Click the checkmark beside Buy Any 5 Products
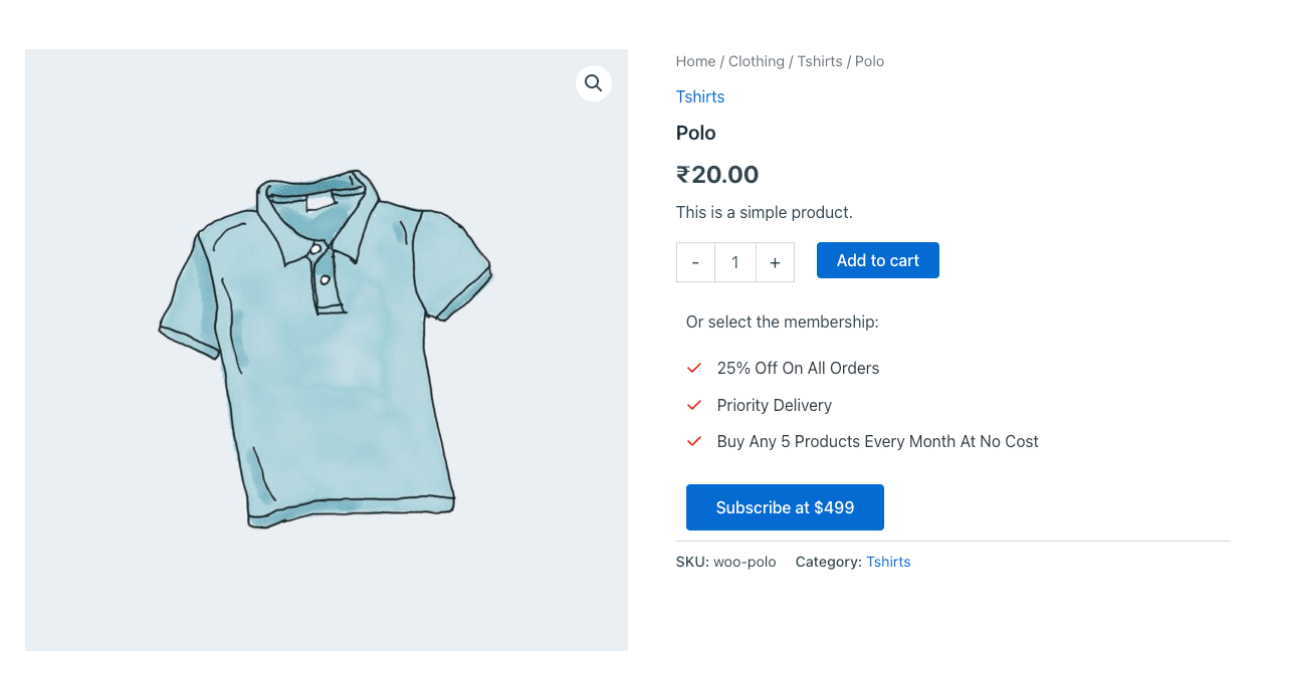Image resolution: width=1313 pixels, height=685 pixels. (x=694, y=441)
